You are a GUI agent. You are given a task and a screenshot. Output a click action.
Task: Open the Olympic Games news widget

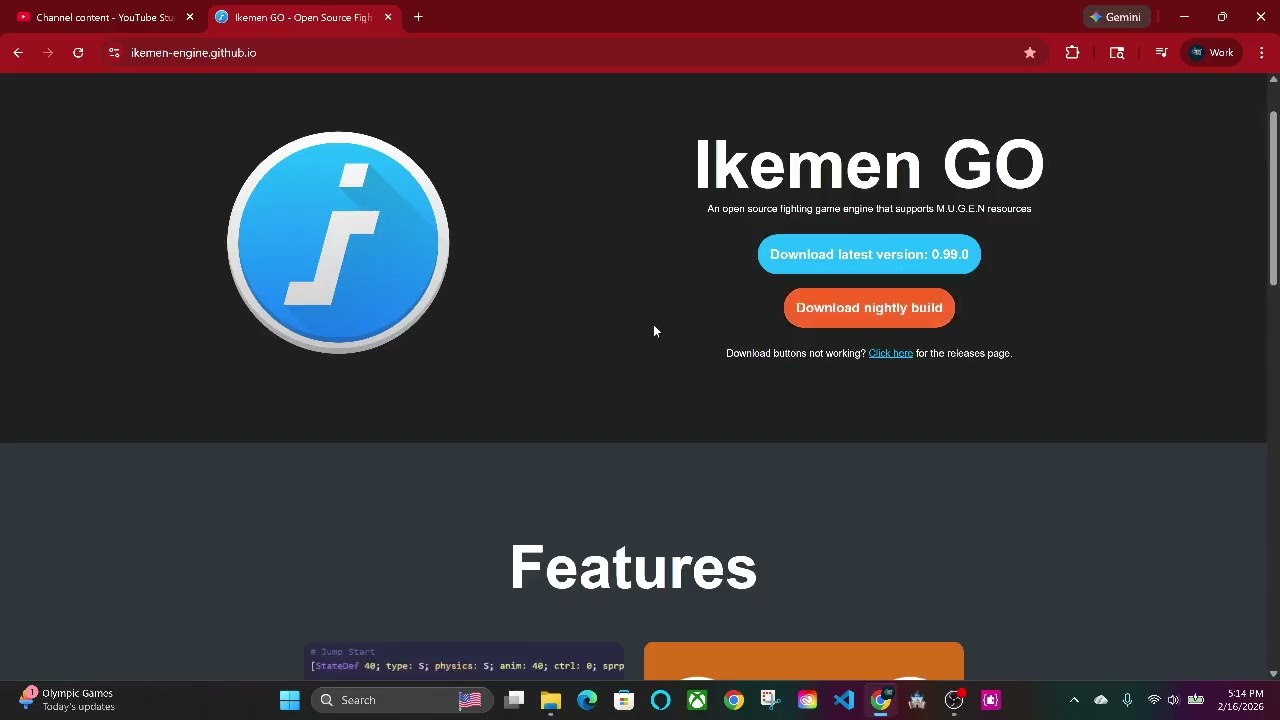(68, 700)
